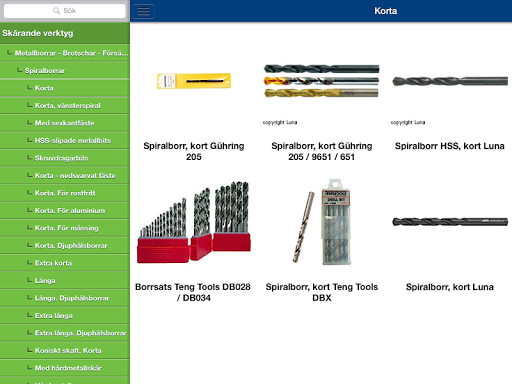Open Borrsats Teng Tools DB028 / DB034 title

(x=193, y=292)
